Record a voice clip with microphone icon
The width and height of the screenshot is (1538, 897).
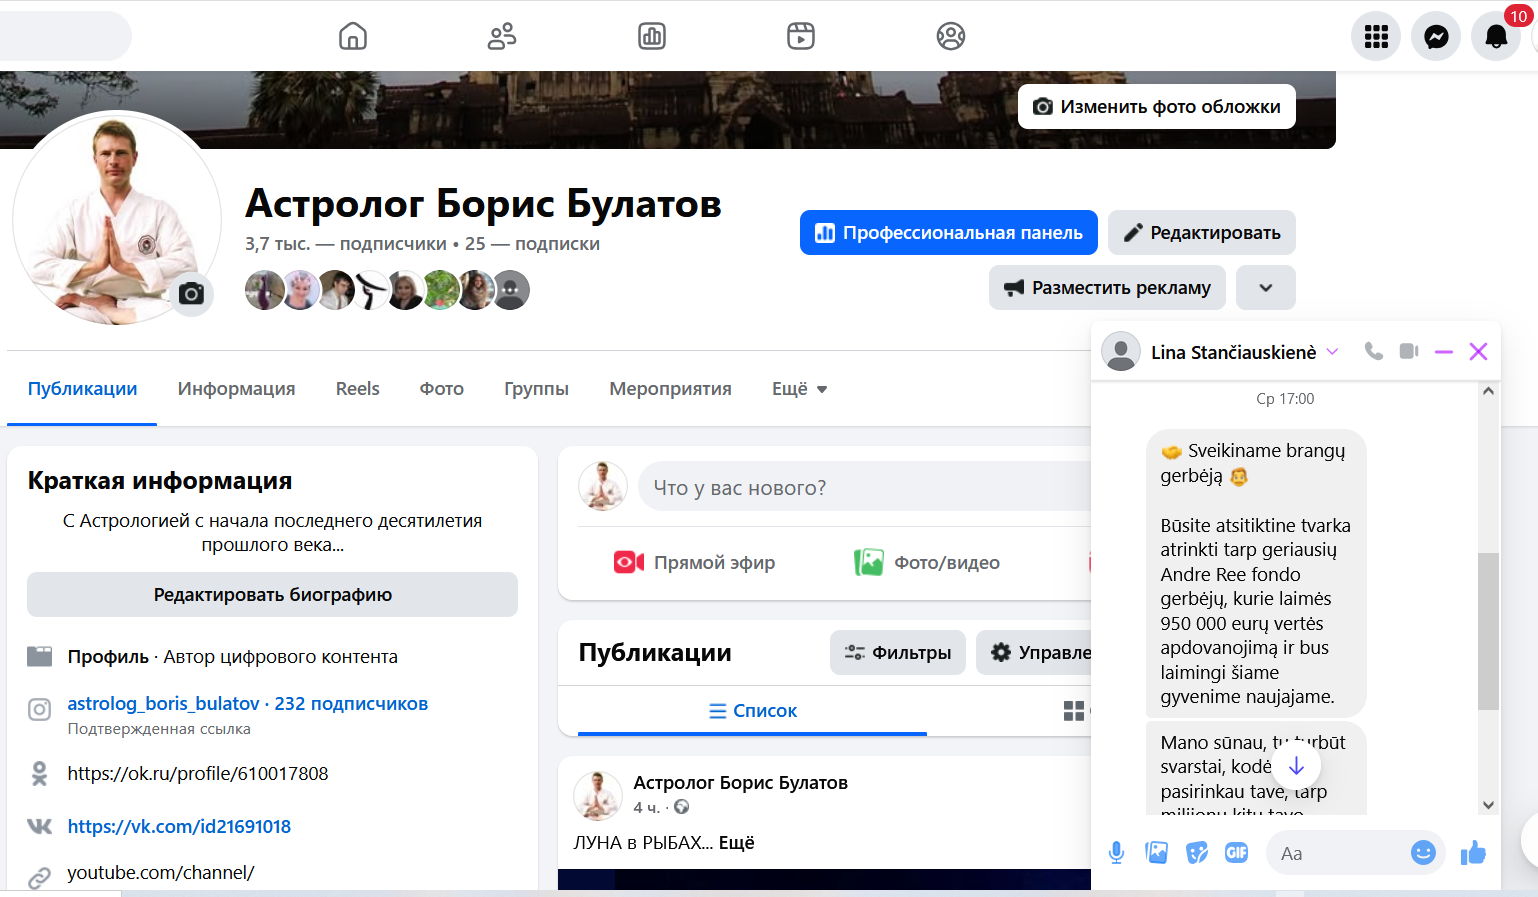1117,853
